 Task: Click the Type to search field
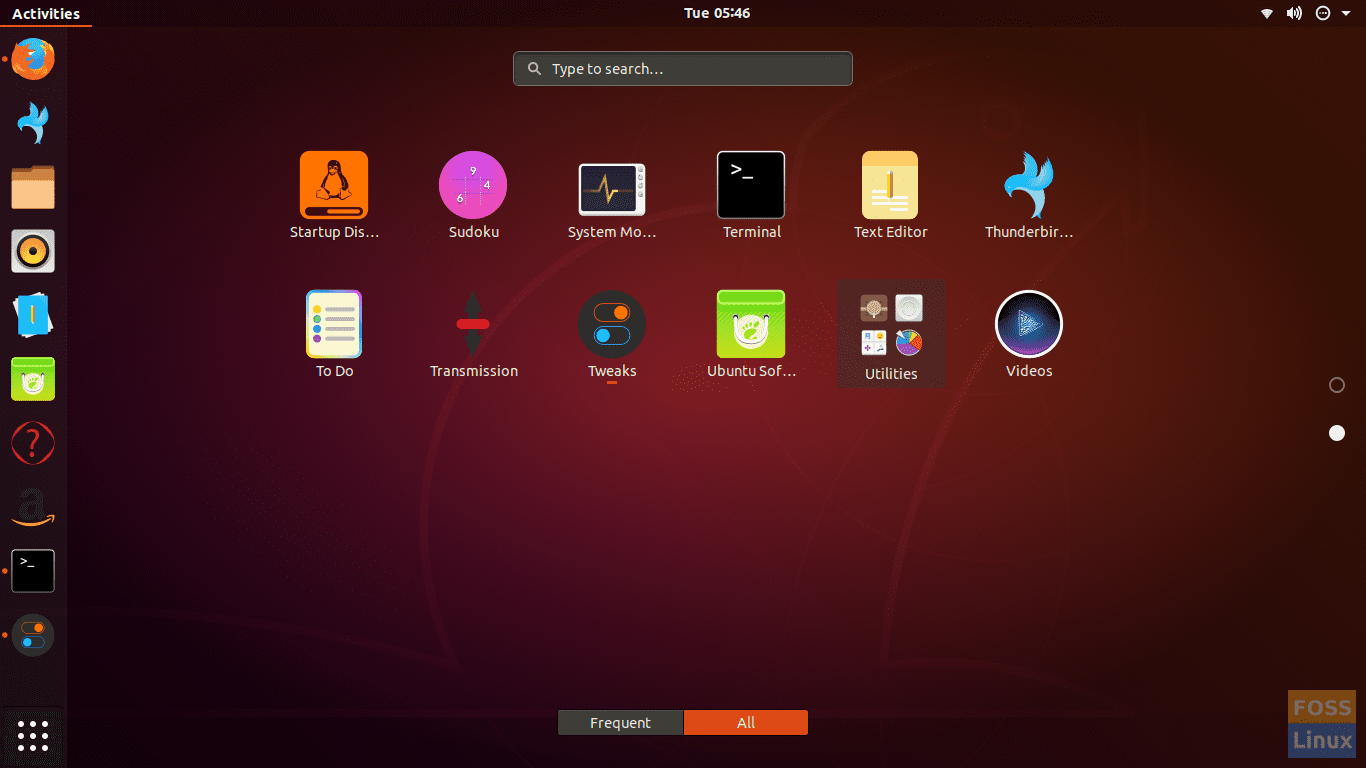[x=683, y=69]
